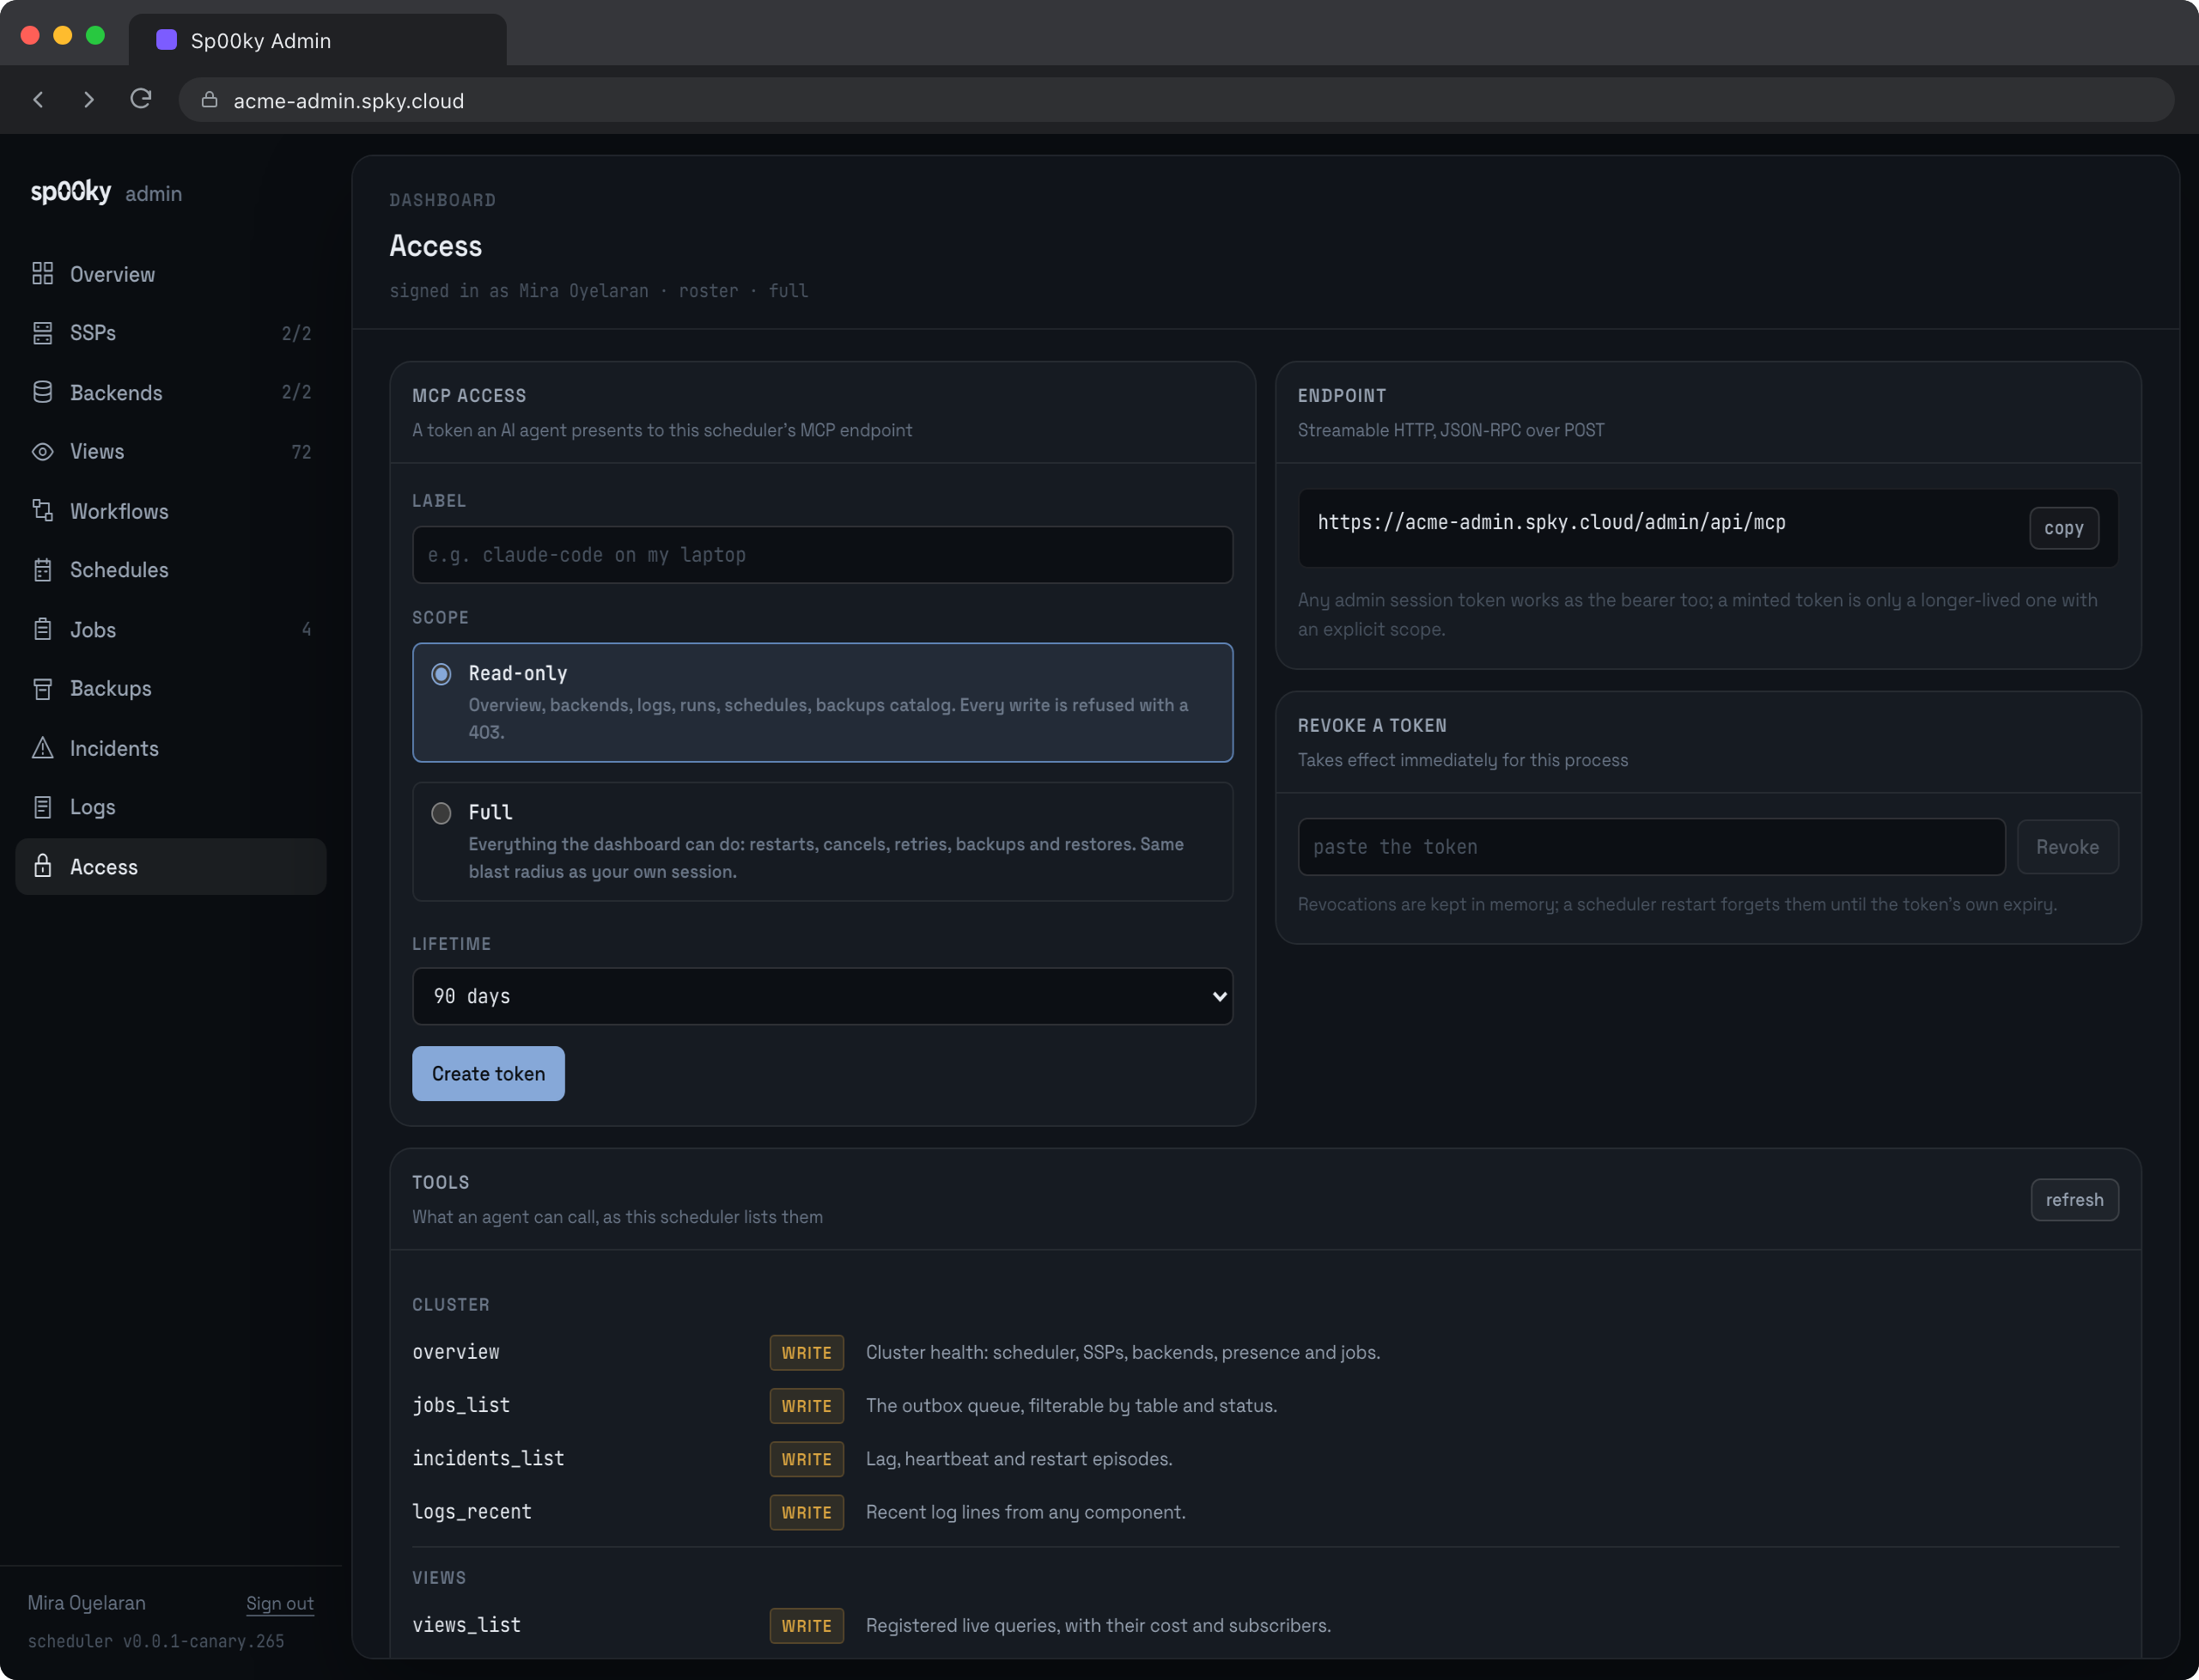This screenshot has height=1680, width=2199.
Task: Click the Workflows icon in sidebar
Action: (x=42, y=511)
